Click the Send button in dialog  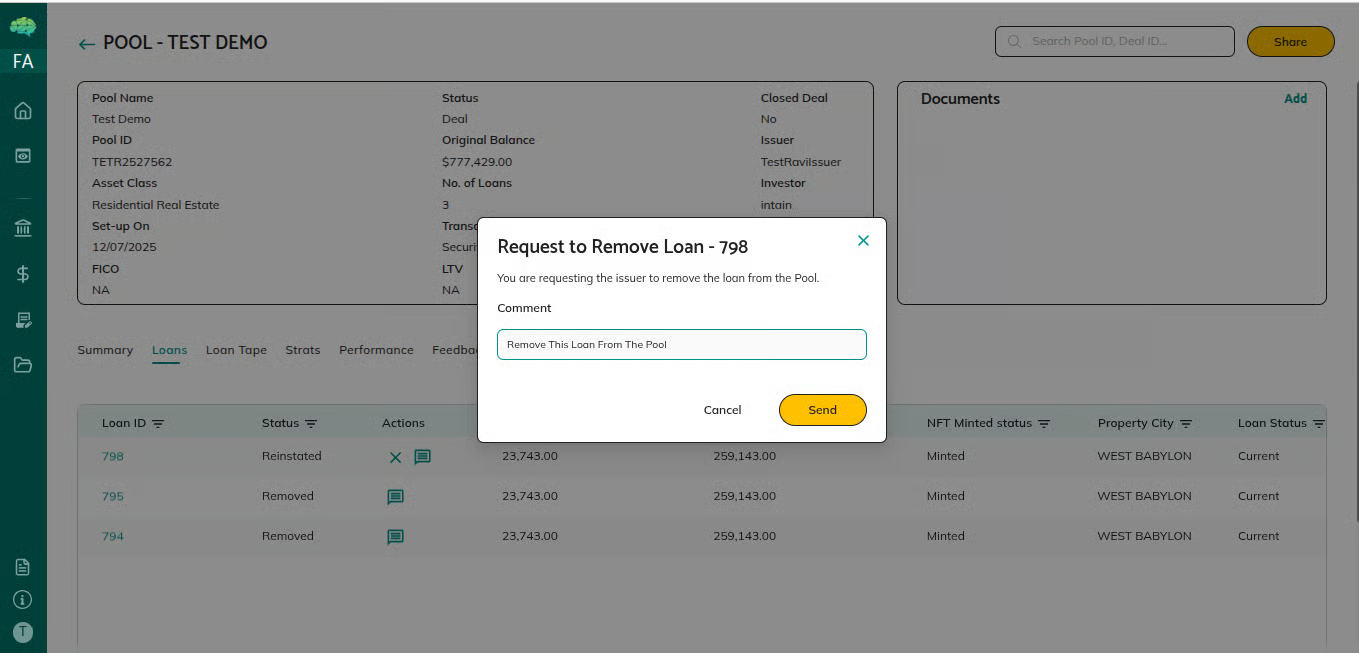[x=822, y=410]
